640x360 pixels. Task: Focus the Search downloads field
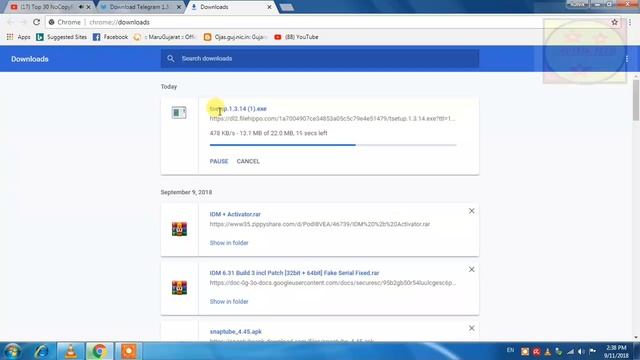[320, 58]
